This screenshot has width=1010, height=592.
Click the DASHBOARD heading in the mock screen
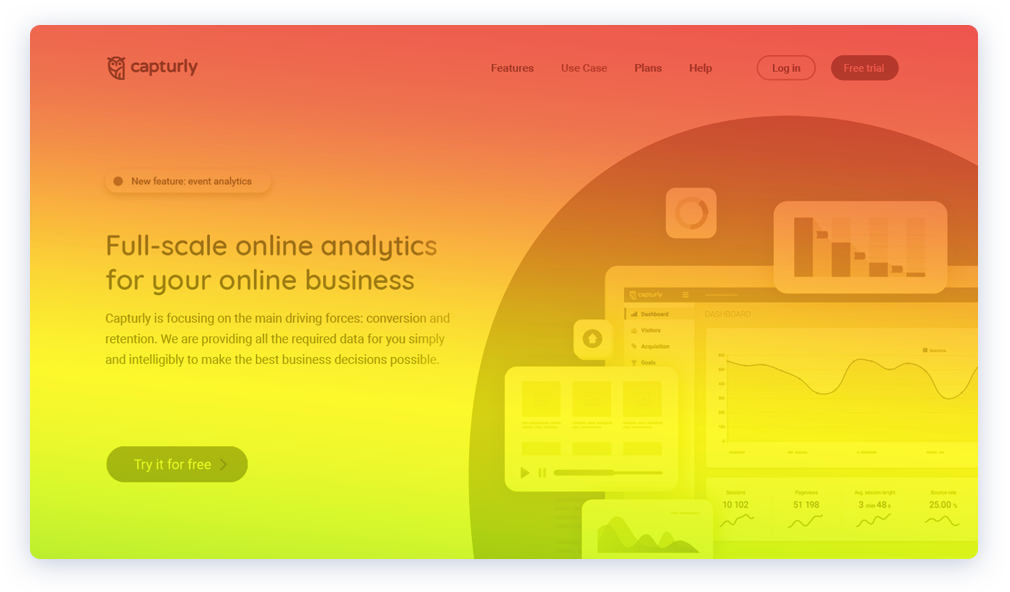tap(728, 314)
